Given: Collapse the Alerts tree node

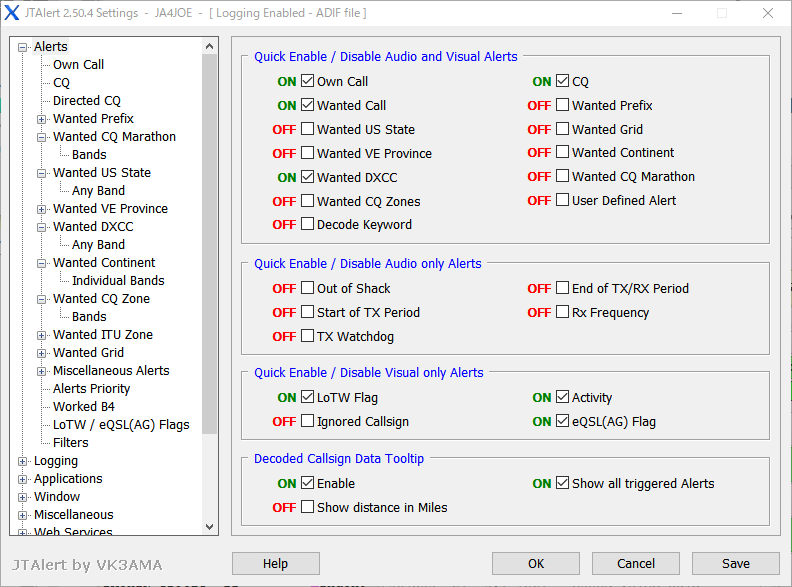Looking at the screenshot, I should [x=22, y=47].
